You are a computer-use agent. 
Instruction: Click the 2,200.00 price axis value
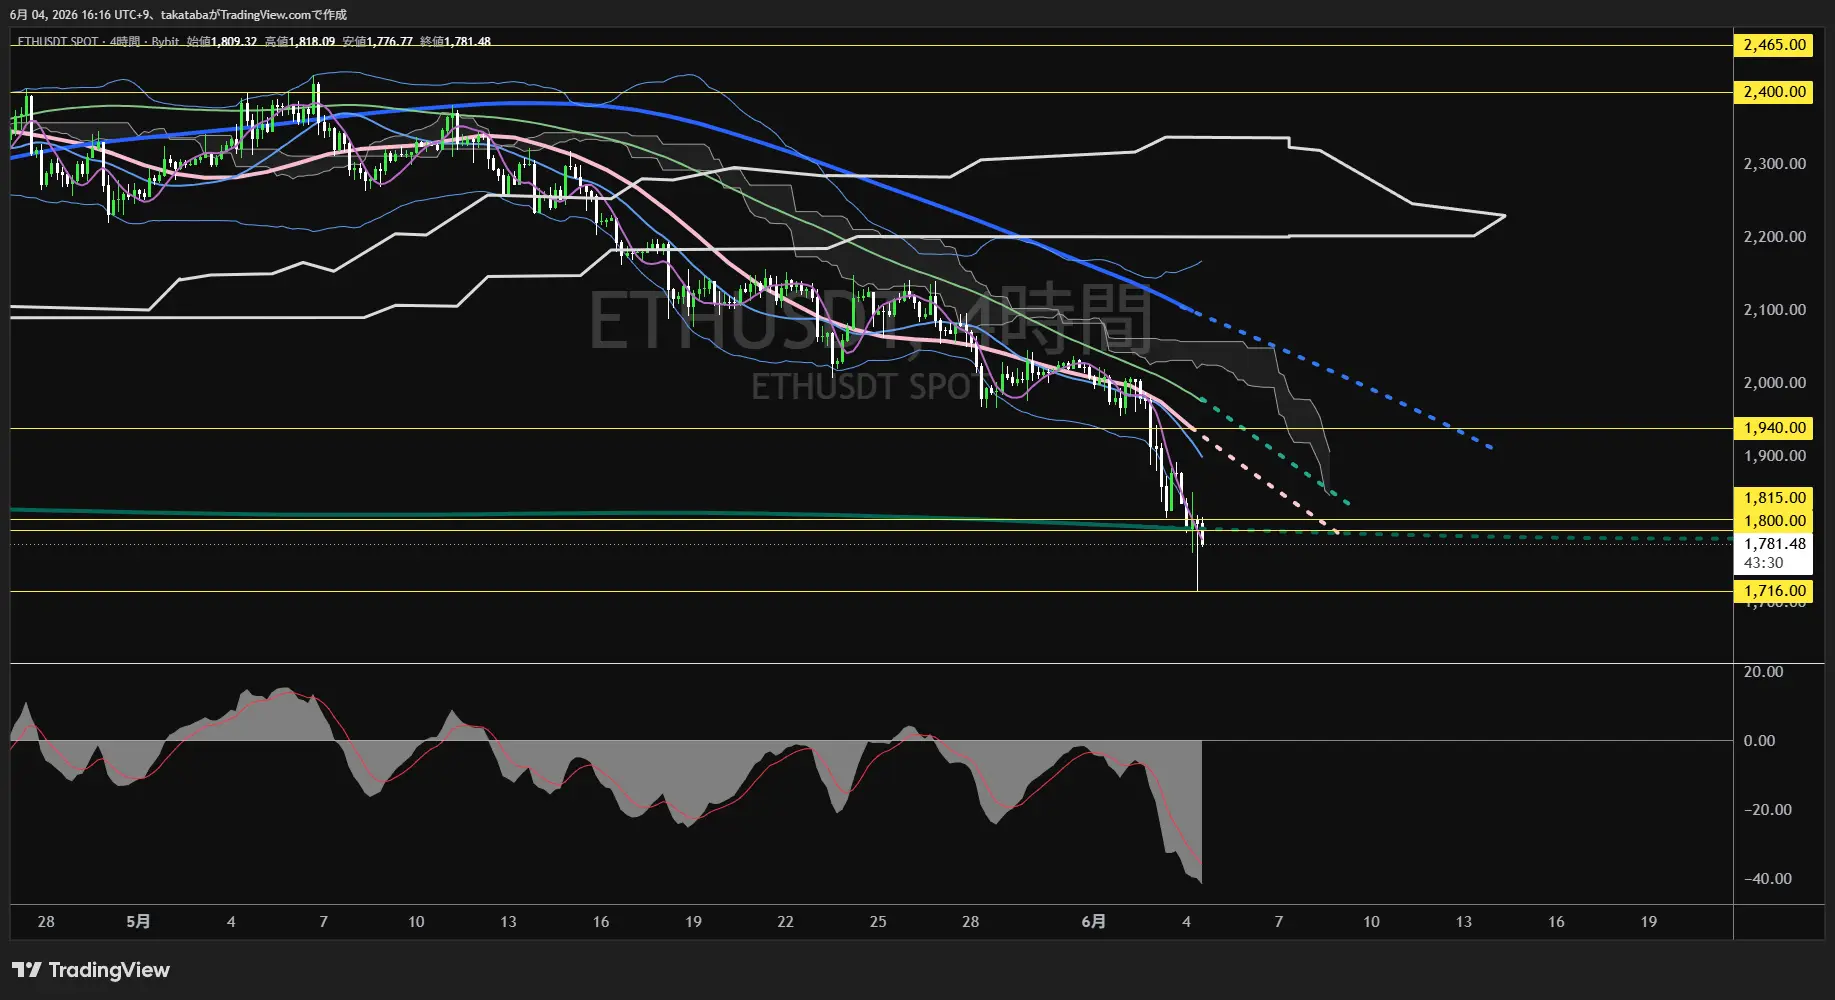click(1775, 237)
